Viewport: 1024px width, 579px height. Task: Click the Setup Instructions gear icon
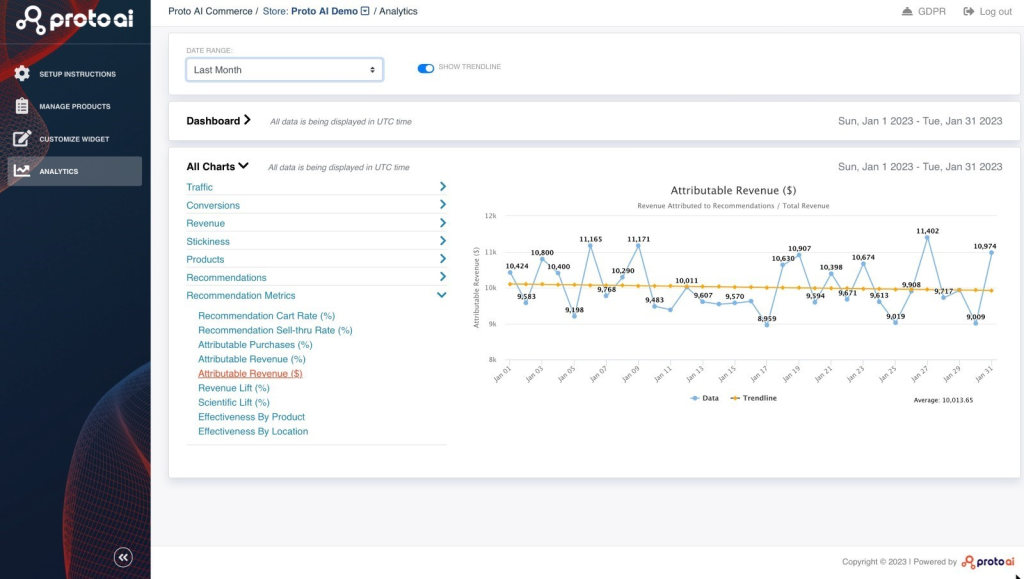coord(22,73)
